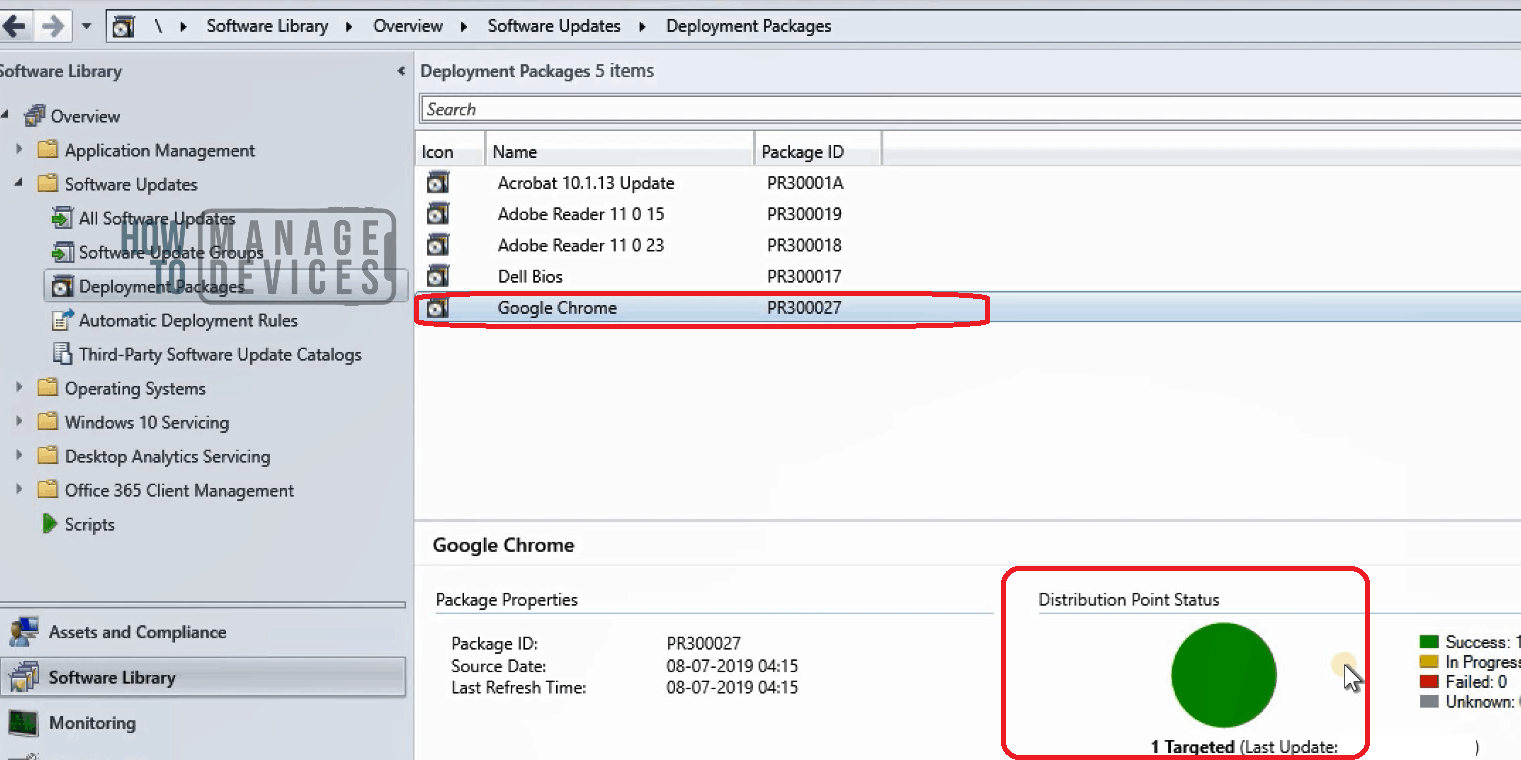Select the Scripts tree item
The width and height of the screenshot is (1521, 760).
(90, 525)
